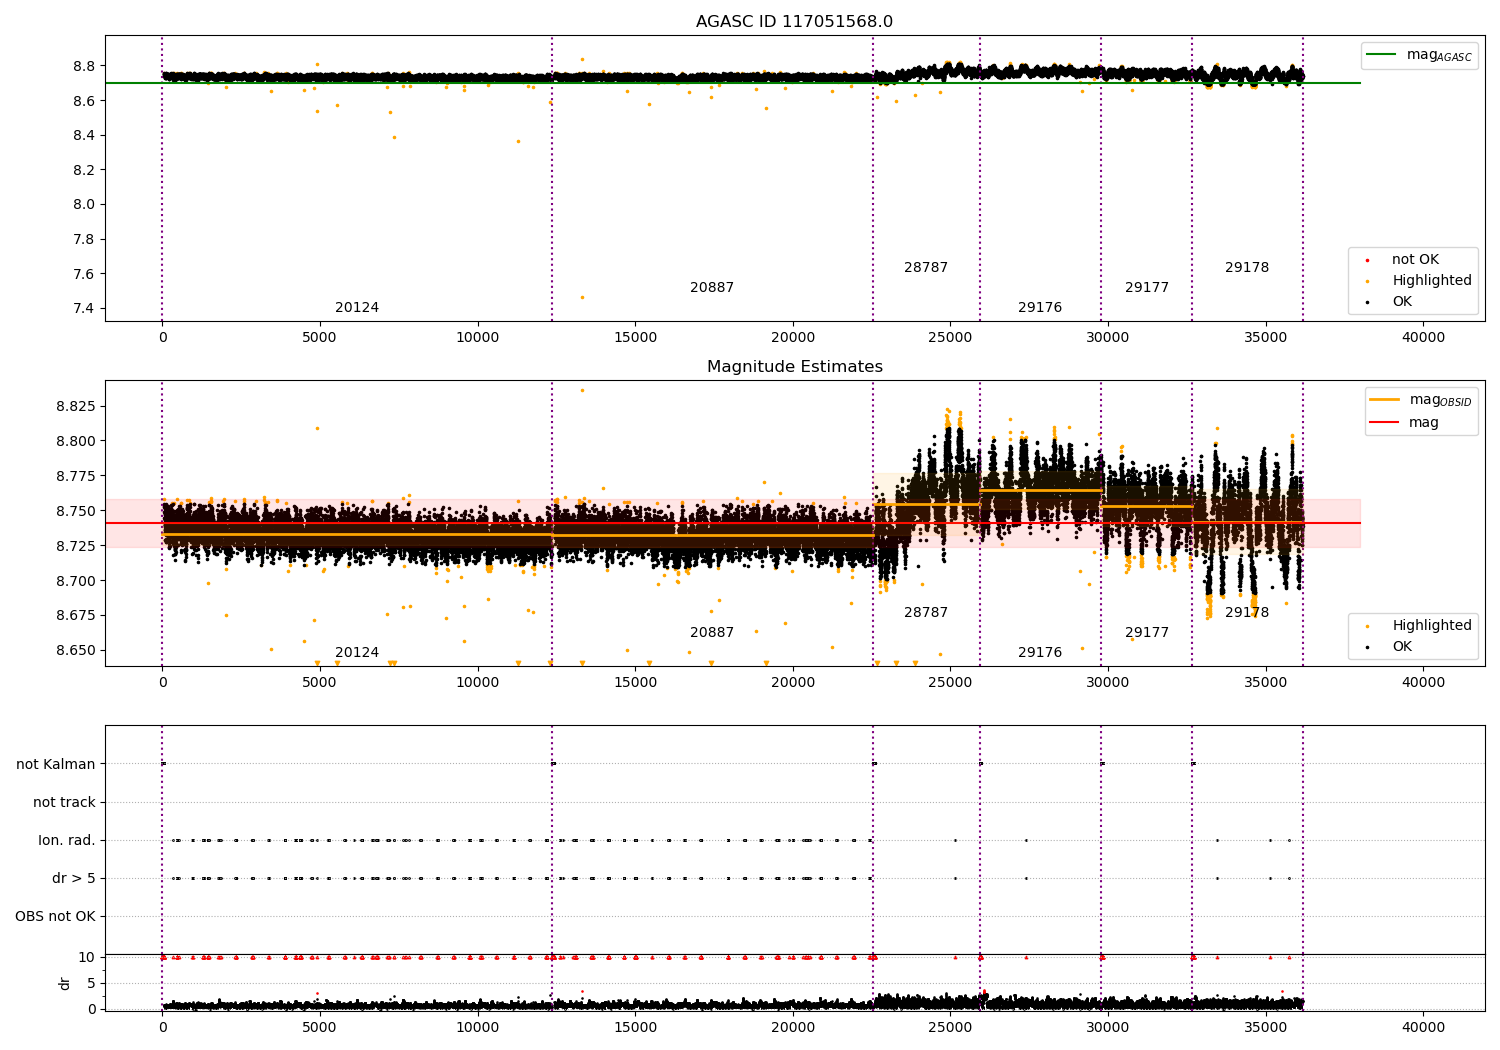
Task: Click 'Highlighted' legend entry in the top plot
Action: coord(1418,281)
